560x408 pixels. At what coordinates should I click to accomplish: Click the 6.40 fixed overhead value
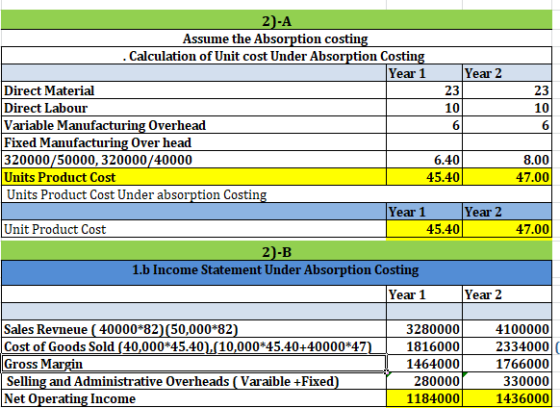pyautogui.click(x=424, y=159)
